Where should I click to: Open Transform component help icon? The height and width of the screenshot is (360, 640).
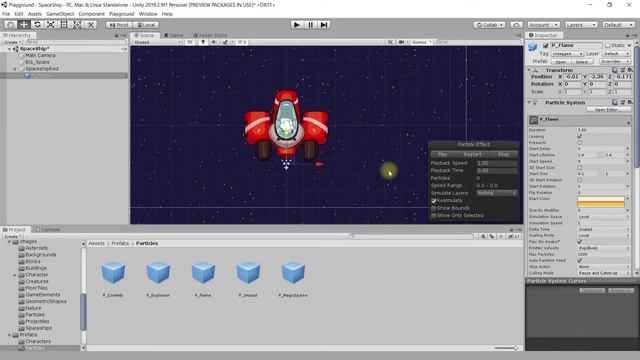[616, 70]
